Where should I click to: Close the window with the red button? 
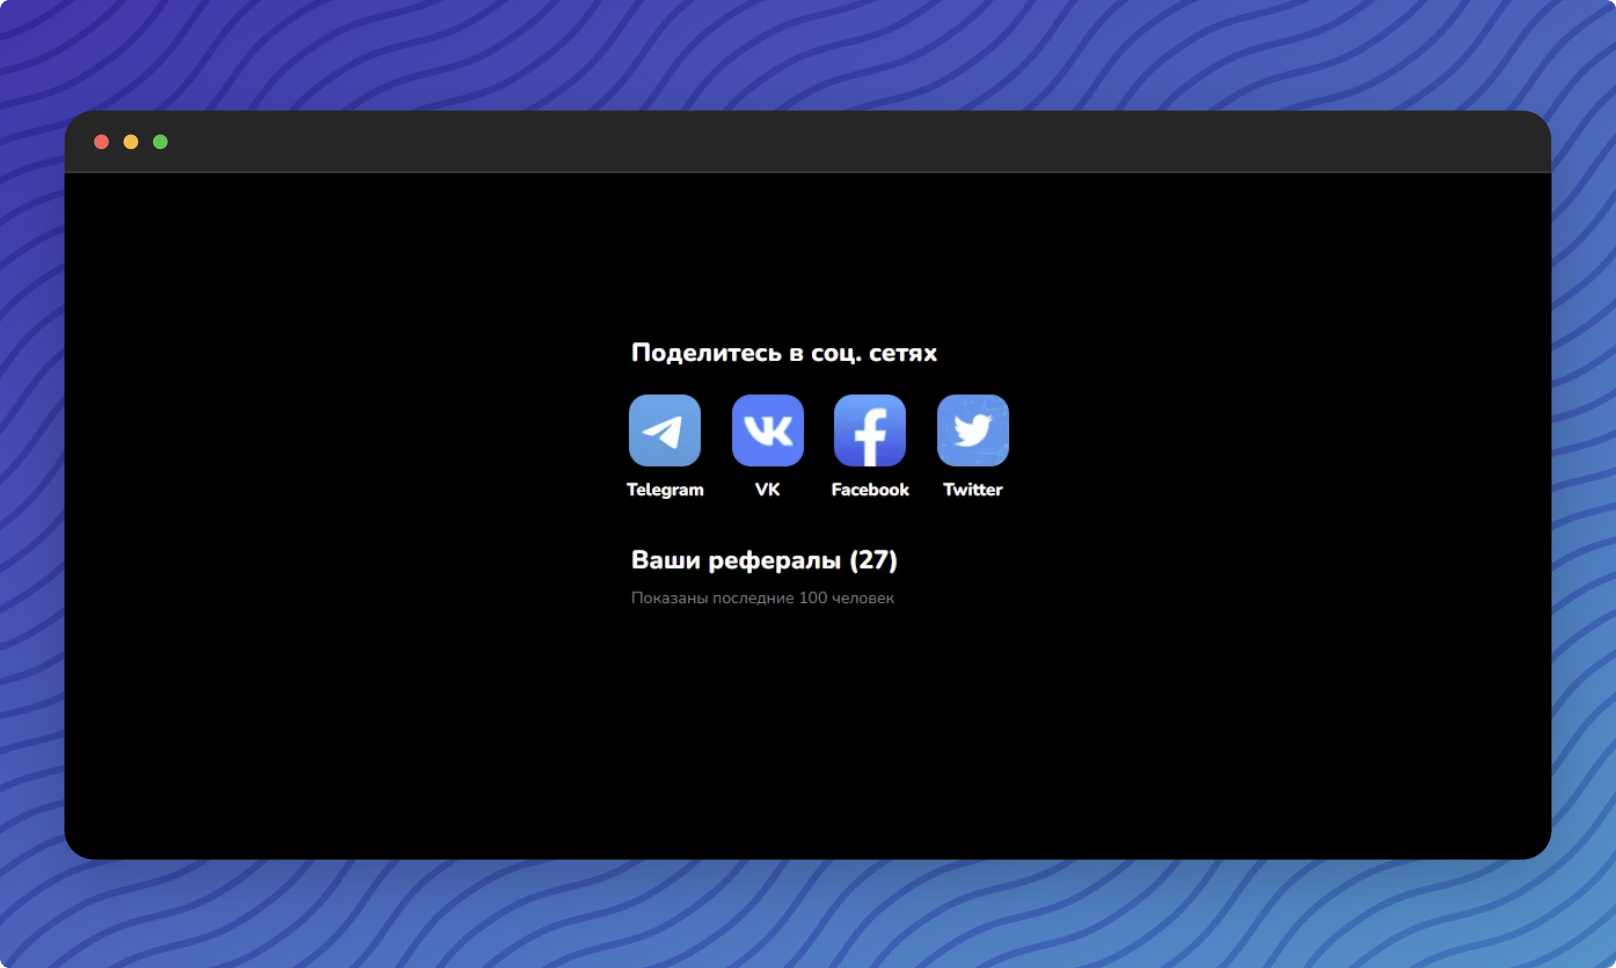pyautogui.click(x=101, y=142)
